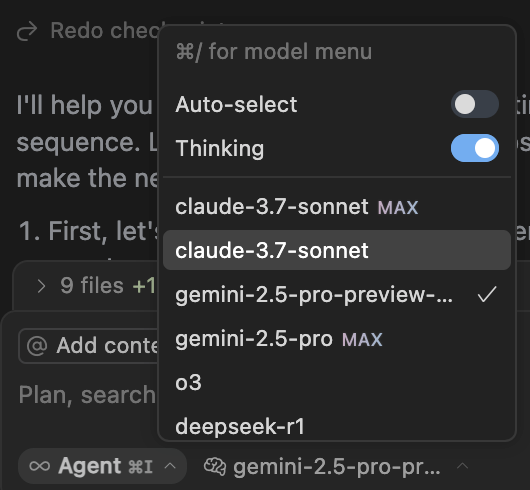Screen dimensions: 530x490
Task: Select gemini-2.5-pro MAX model
Action: pos(337,339)
